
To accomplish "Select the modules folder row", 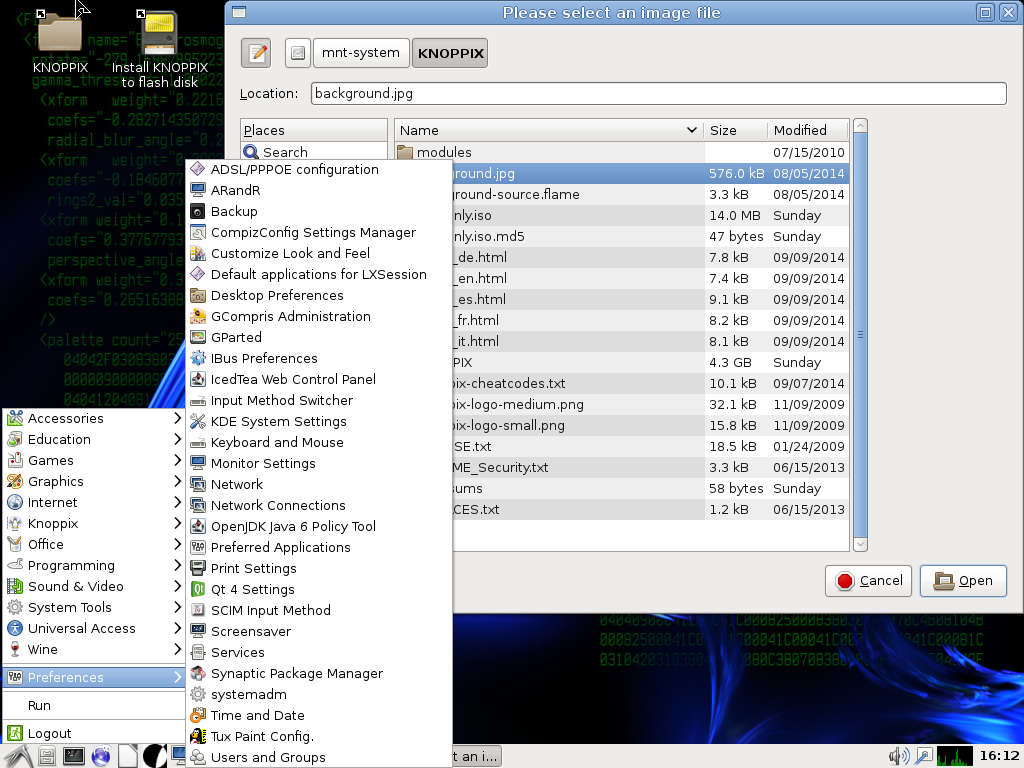I will pos(622,152).
